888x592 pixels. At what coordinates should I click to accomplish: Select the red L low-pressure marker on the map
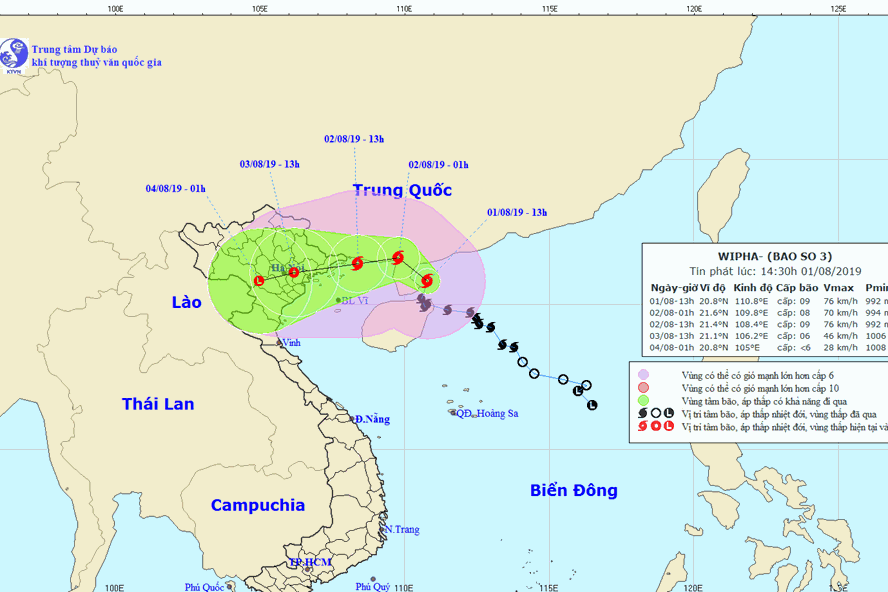coord(259,281)
